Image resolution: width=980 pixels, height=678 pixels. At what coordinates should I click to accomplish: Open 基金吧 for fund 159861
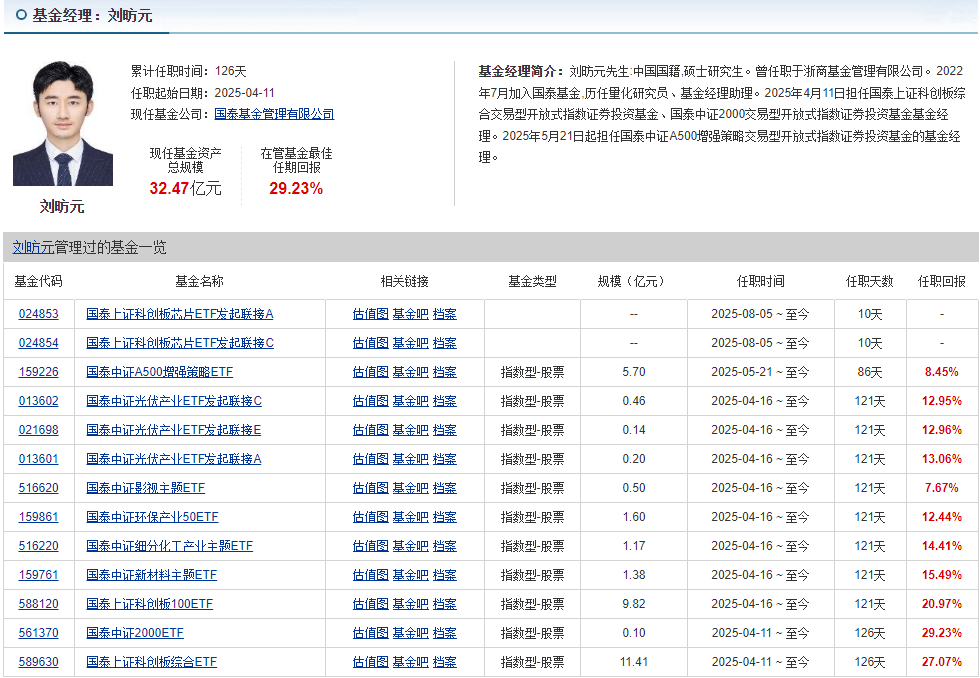410,517
